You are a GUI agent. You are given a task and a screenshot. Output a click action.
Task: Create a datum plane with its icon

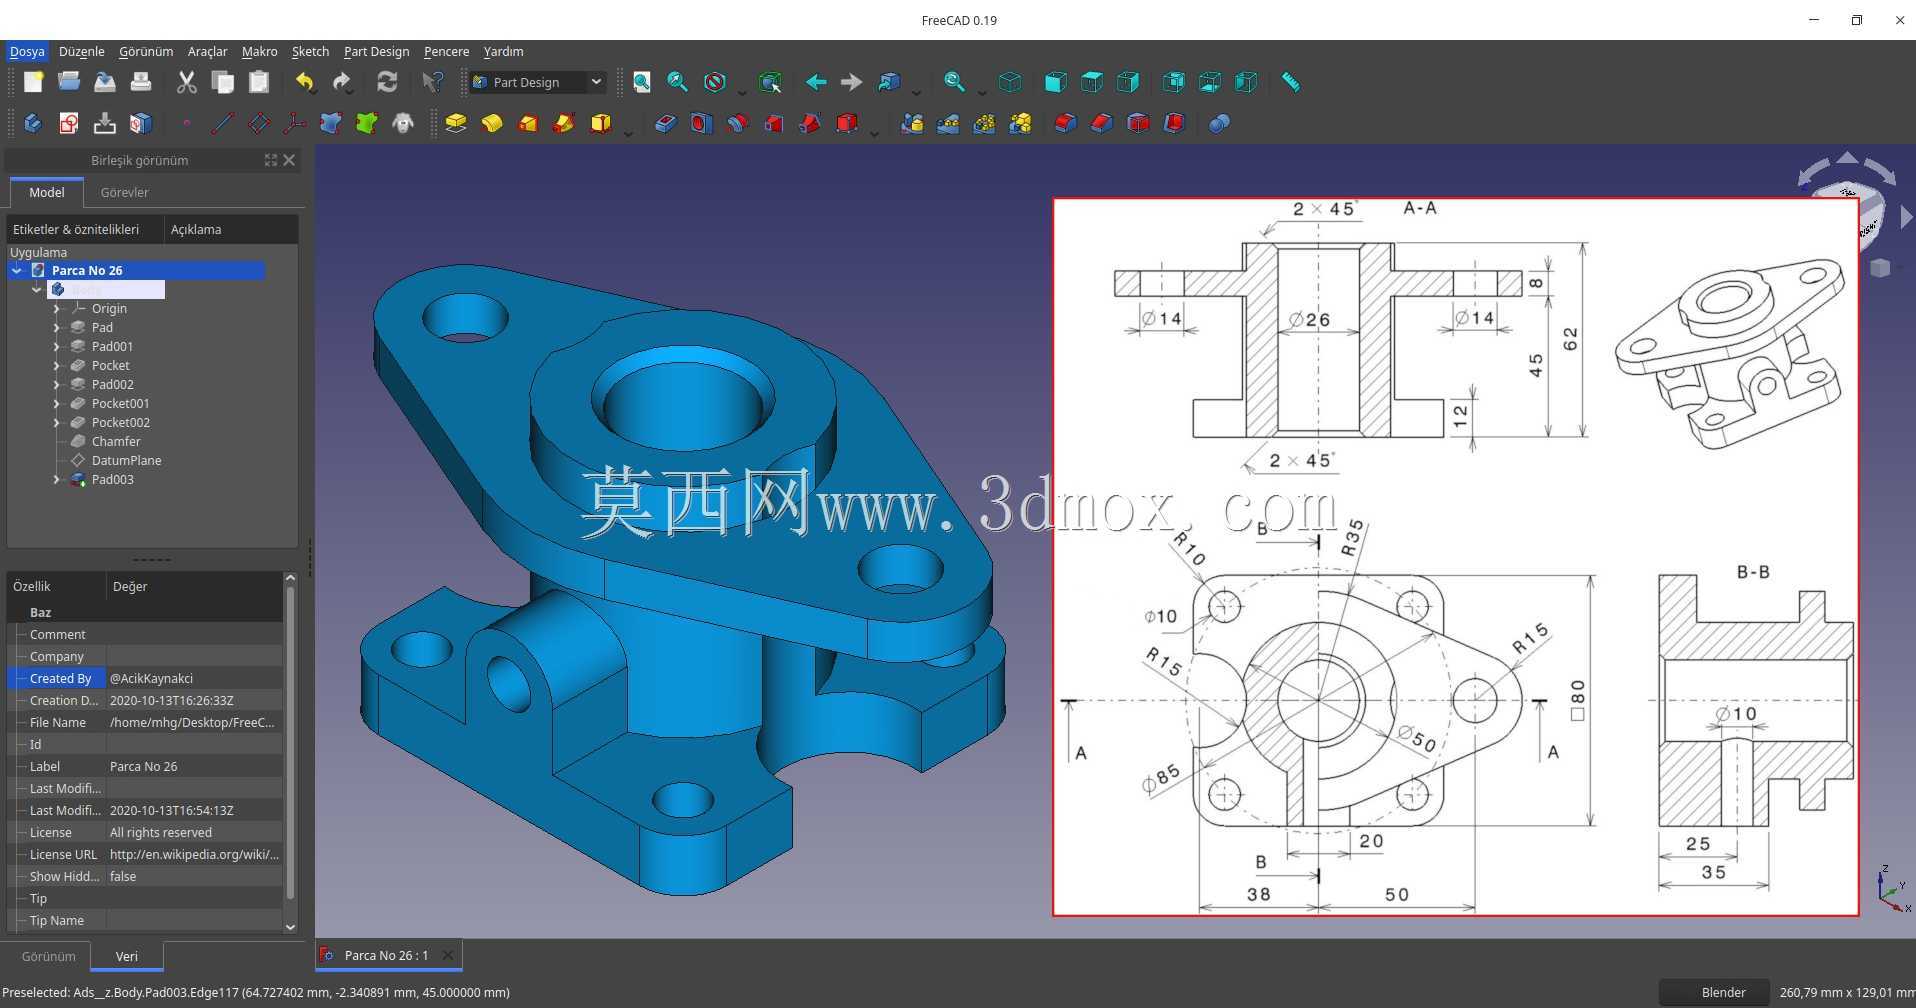(x=259, y=123)
